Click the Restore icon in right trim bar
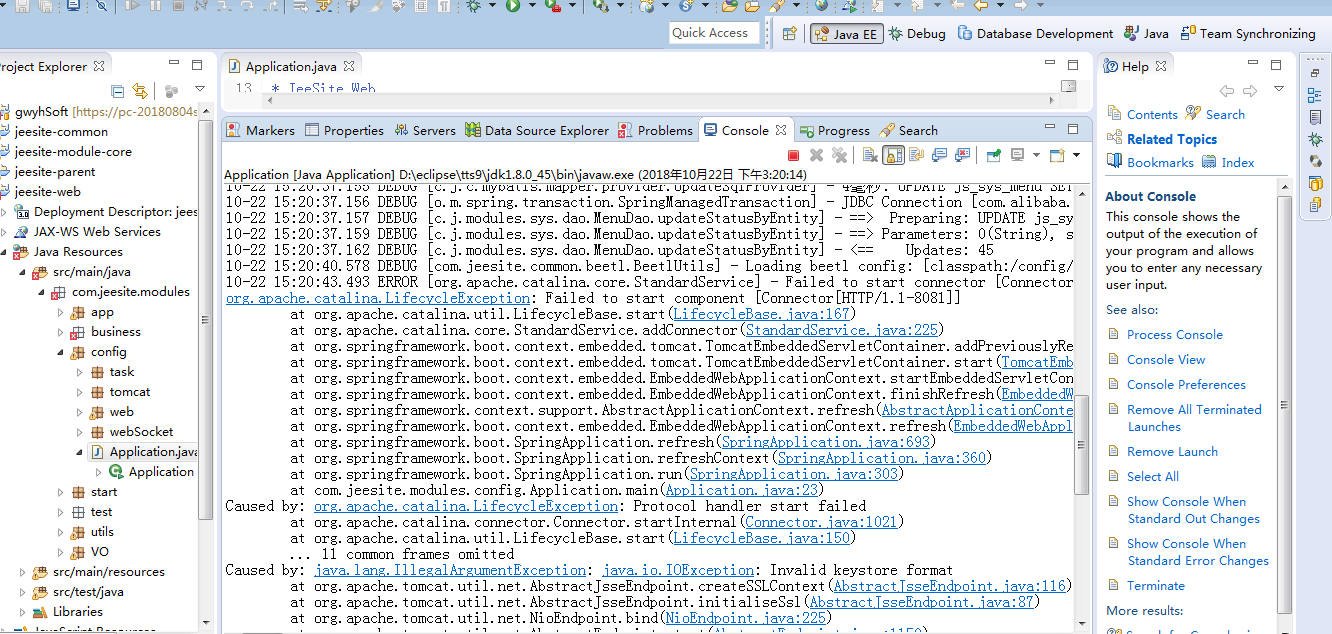1332x634 pixels. 1314,73
